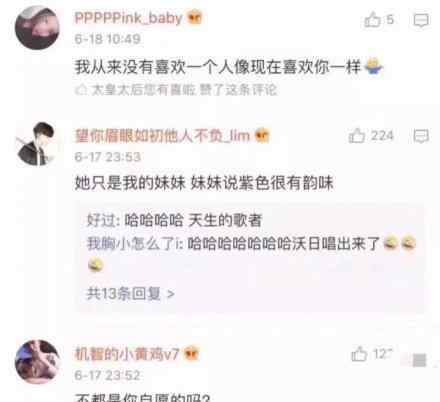Click the chevron next to 共13条回复
The height and width of the screenshot is (402, 440).
pyautogui.click(x=171, y=294)
